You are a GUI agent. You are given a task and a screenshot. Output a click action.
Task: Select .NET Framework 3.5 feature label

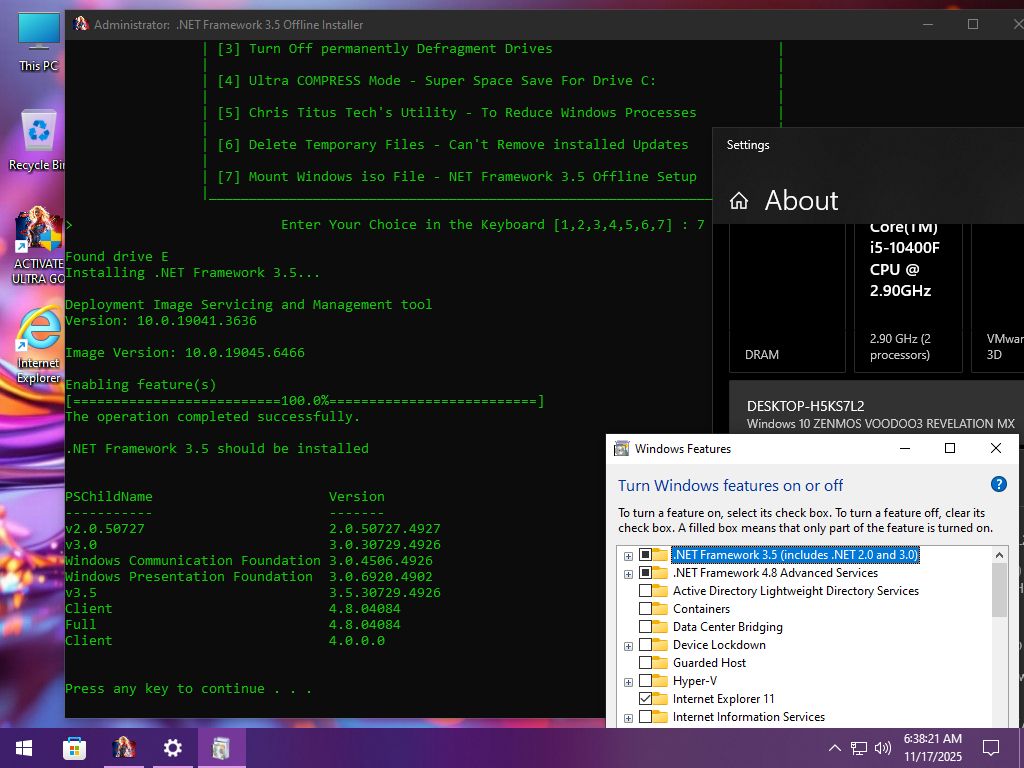pyautogui.click(x=795, y=554)
